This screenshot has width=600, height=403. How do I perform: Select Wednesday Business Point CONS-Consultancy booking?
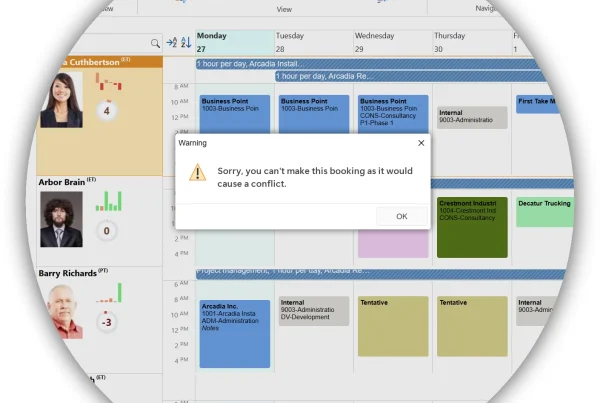[x=393, y=114]
